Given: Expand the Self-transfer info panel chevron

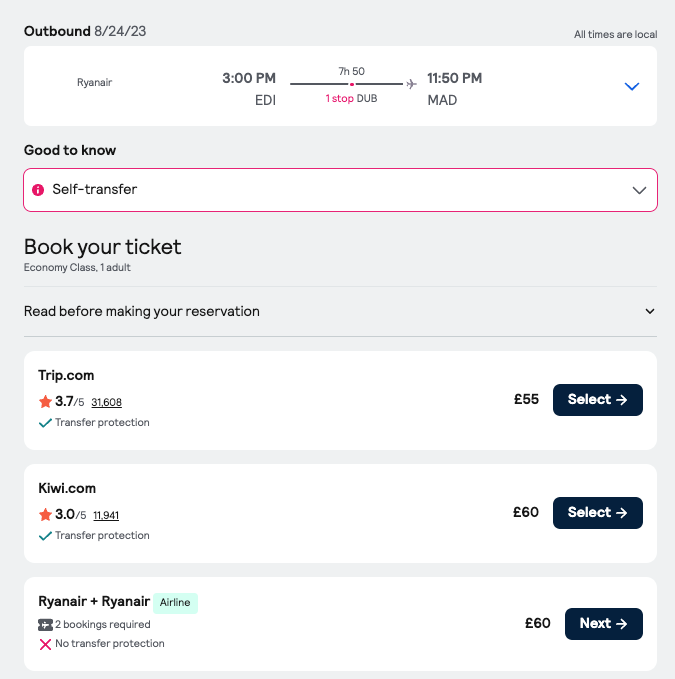Looking at the screenshot, I should [x=639, y=190].
